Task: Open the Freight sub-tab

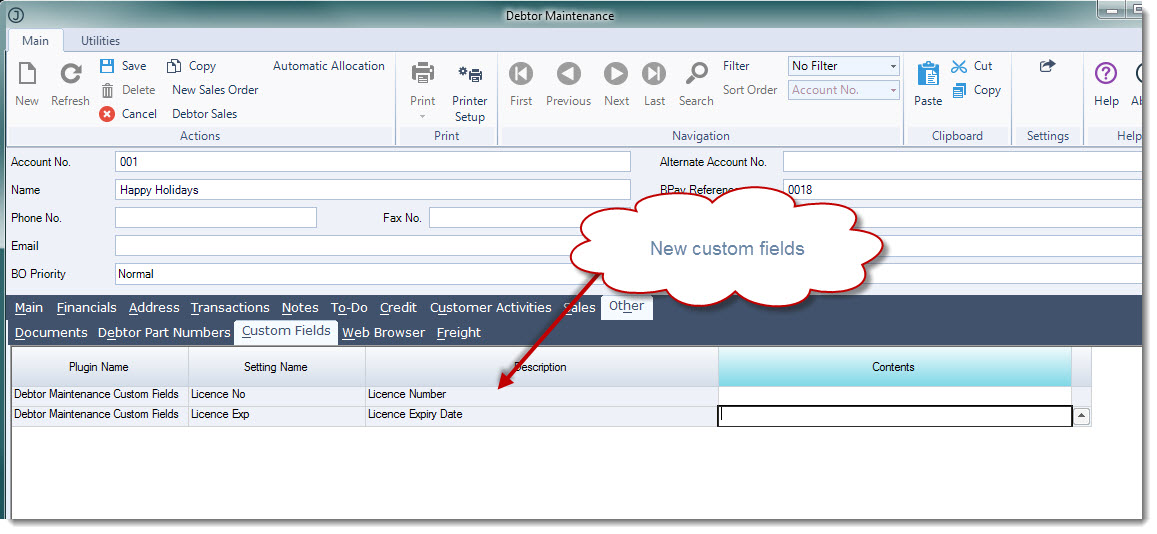Action: (459, 333)
